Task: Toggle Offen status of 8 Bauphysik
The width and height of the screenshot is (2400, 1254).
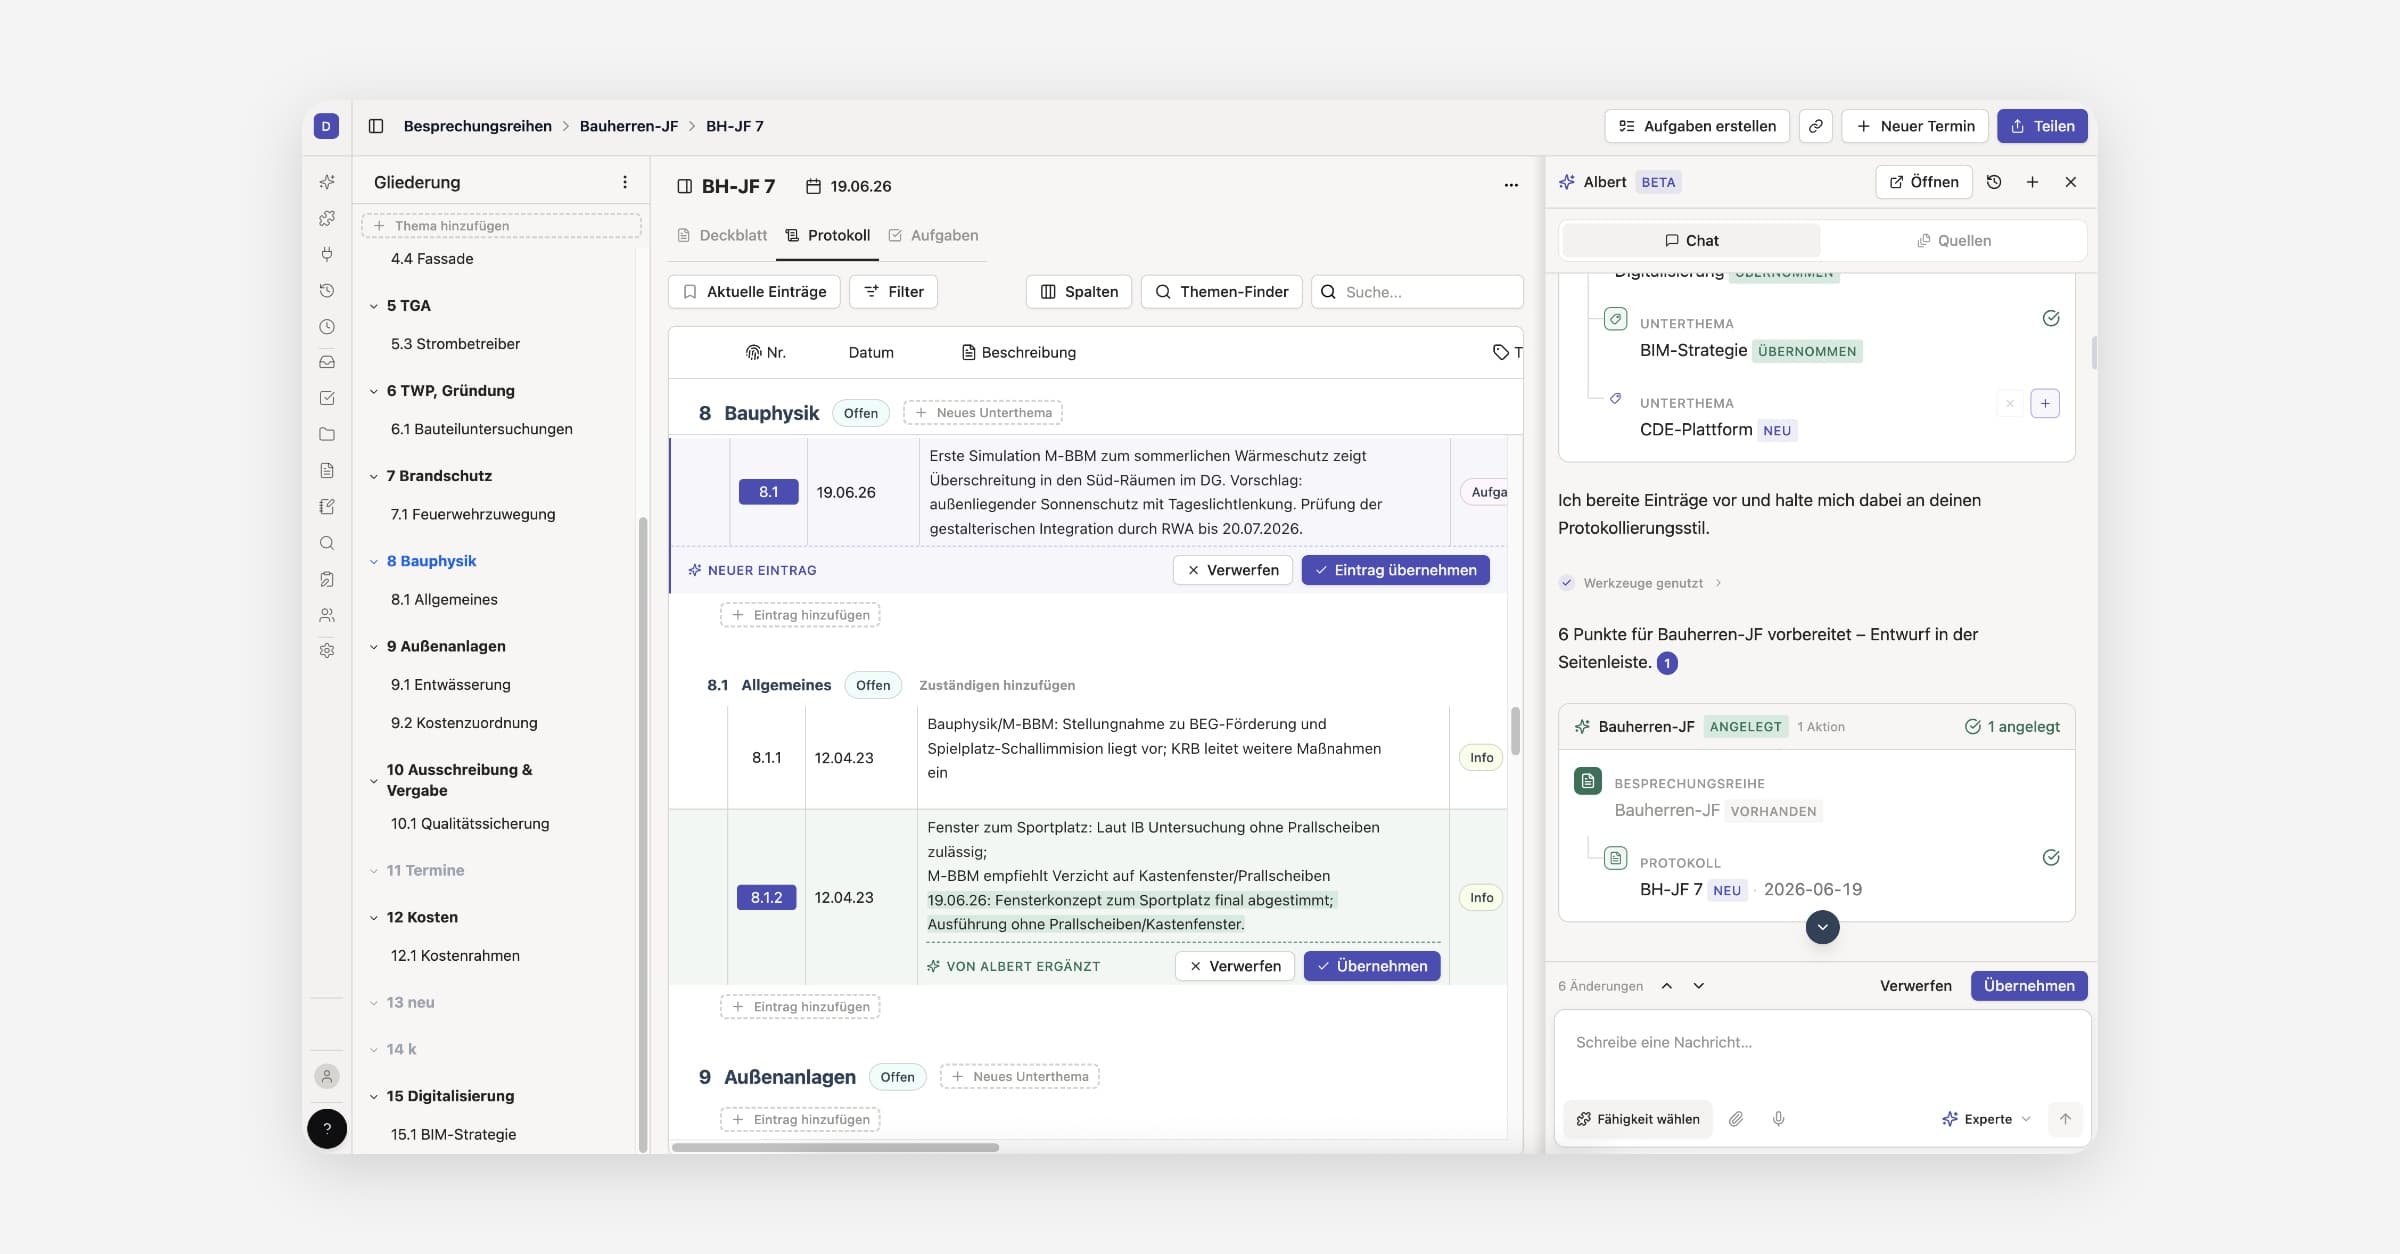Action: (x=860, y=413)
